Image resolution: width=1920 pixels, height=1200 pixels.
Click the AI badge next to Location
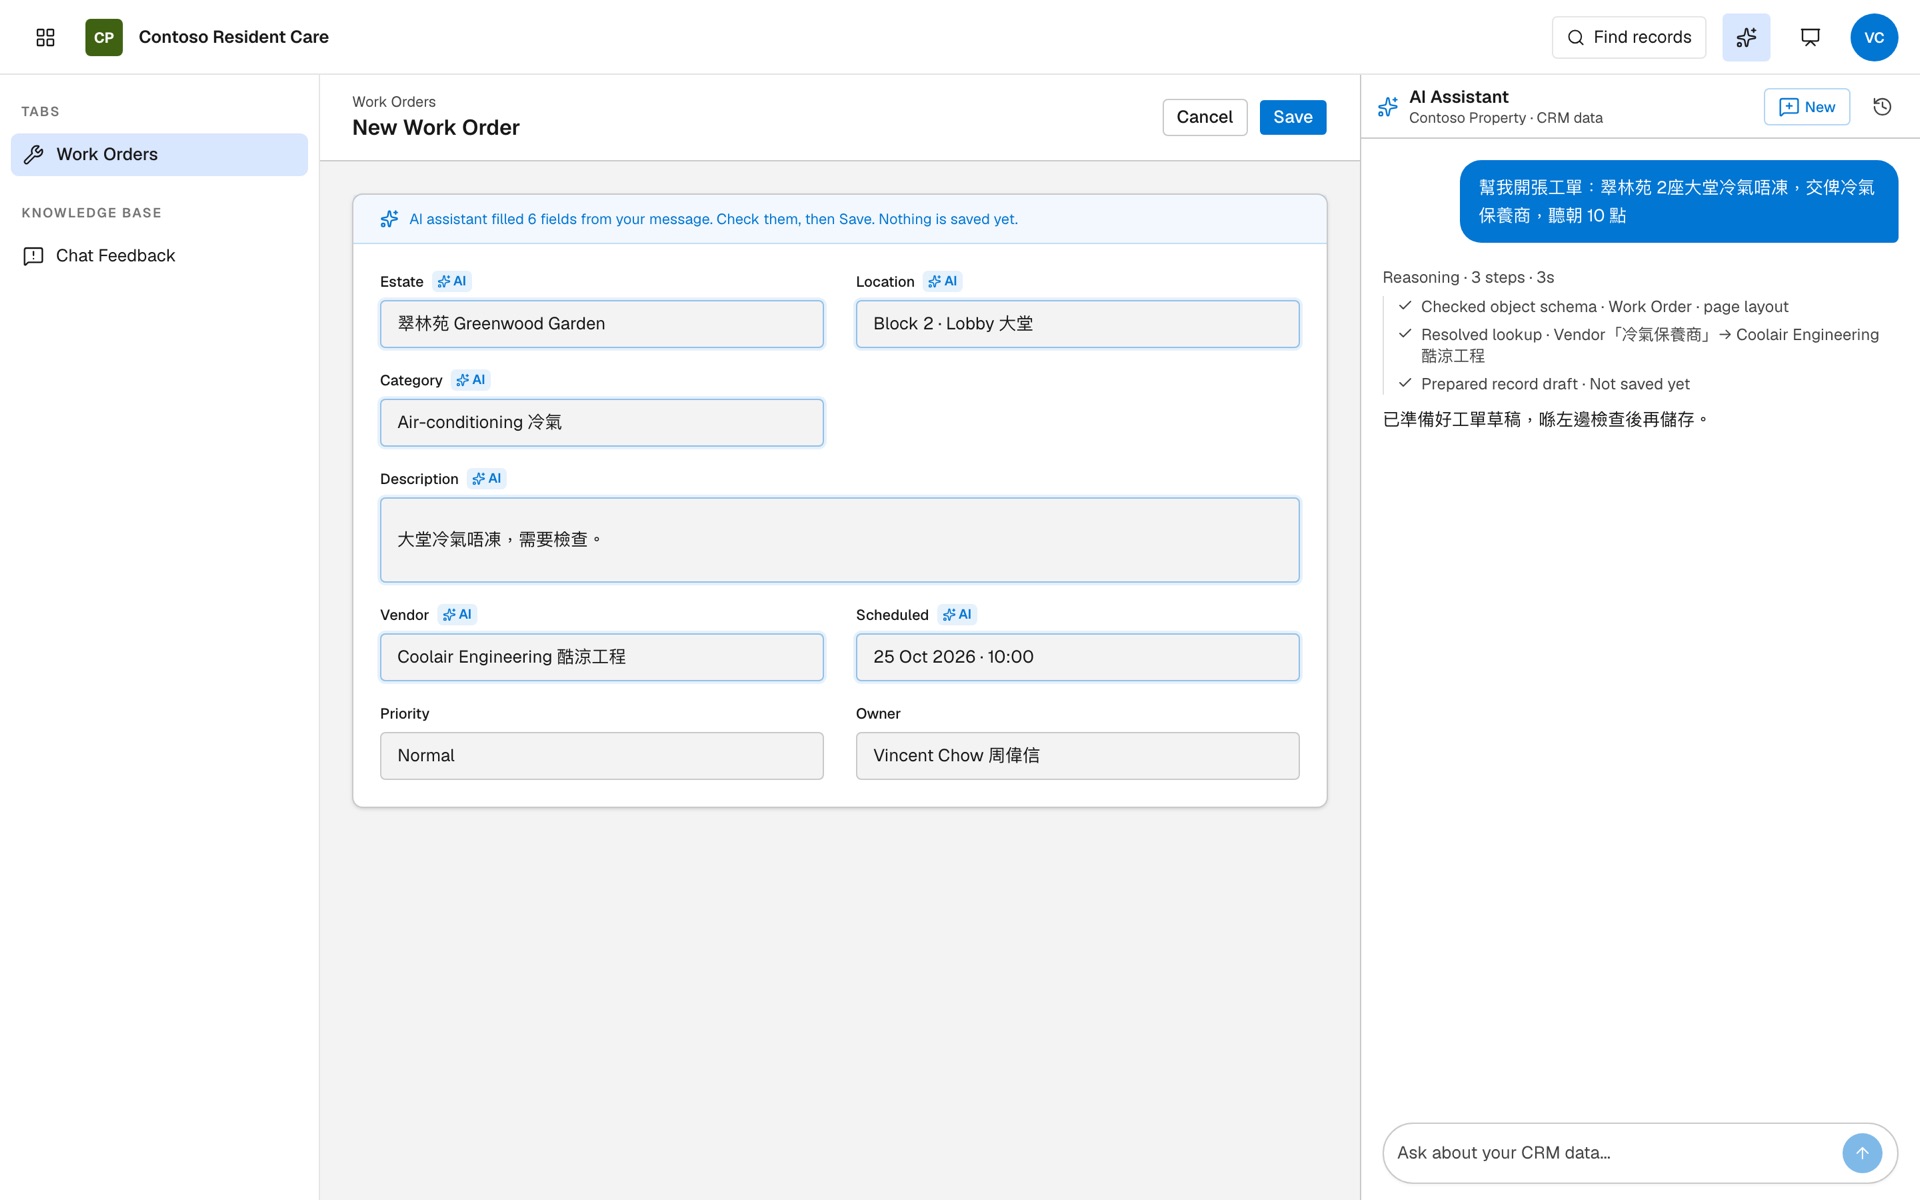pos(943,281)
